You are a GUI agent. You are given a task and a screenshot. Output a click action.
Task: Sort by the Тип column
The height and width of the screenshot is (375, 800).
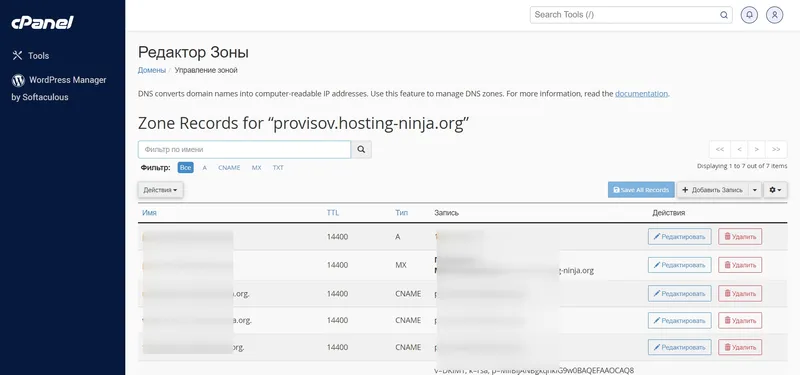coord(401,213)
